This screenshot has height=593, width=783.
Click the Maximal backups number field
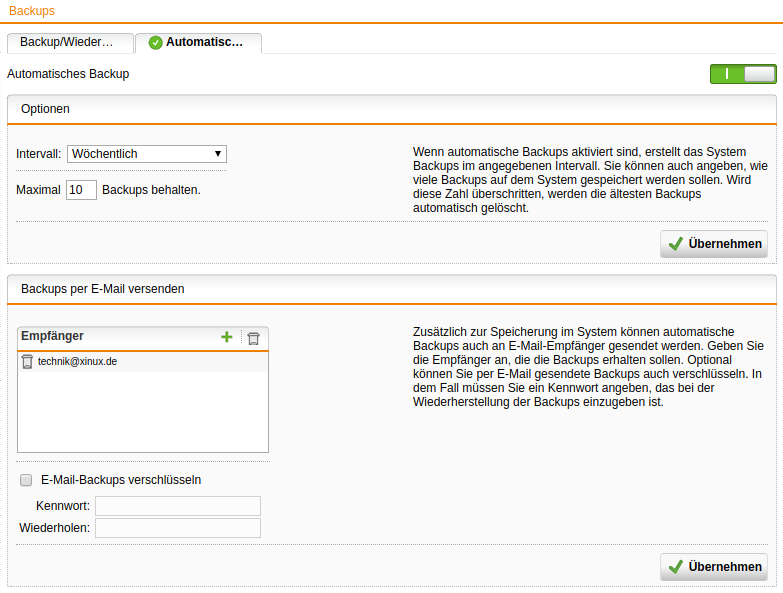click(x=81, y=190)
